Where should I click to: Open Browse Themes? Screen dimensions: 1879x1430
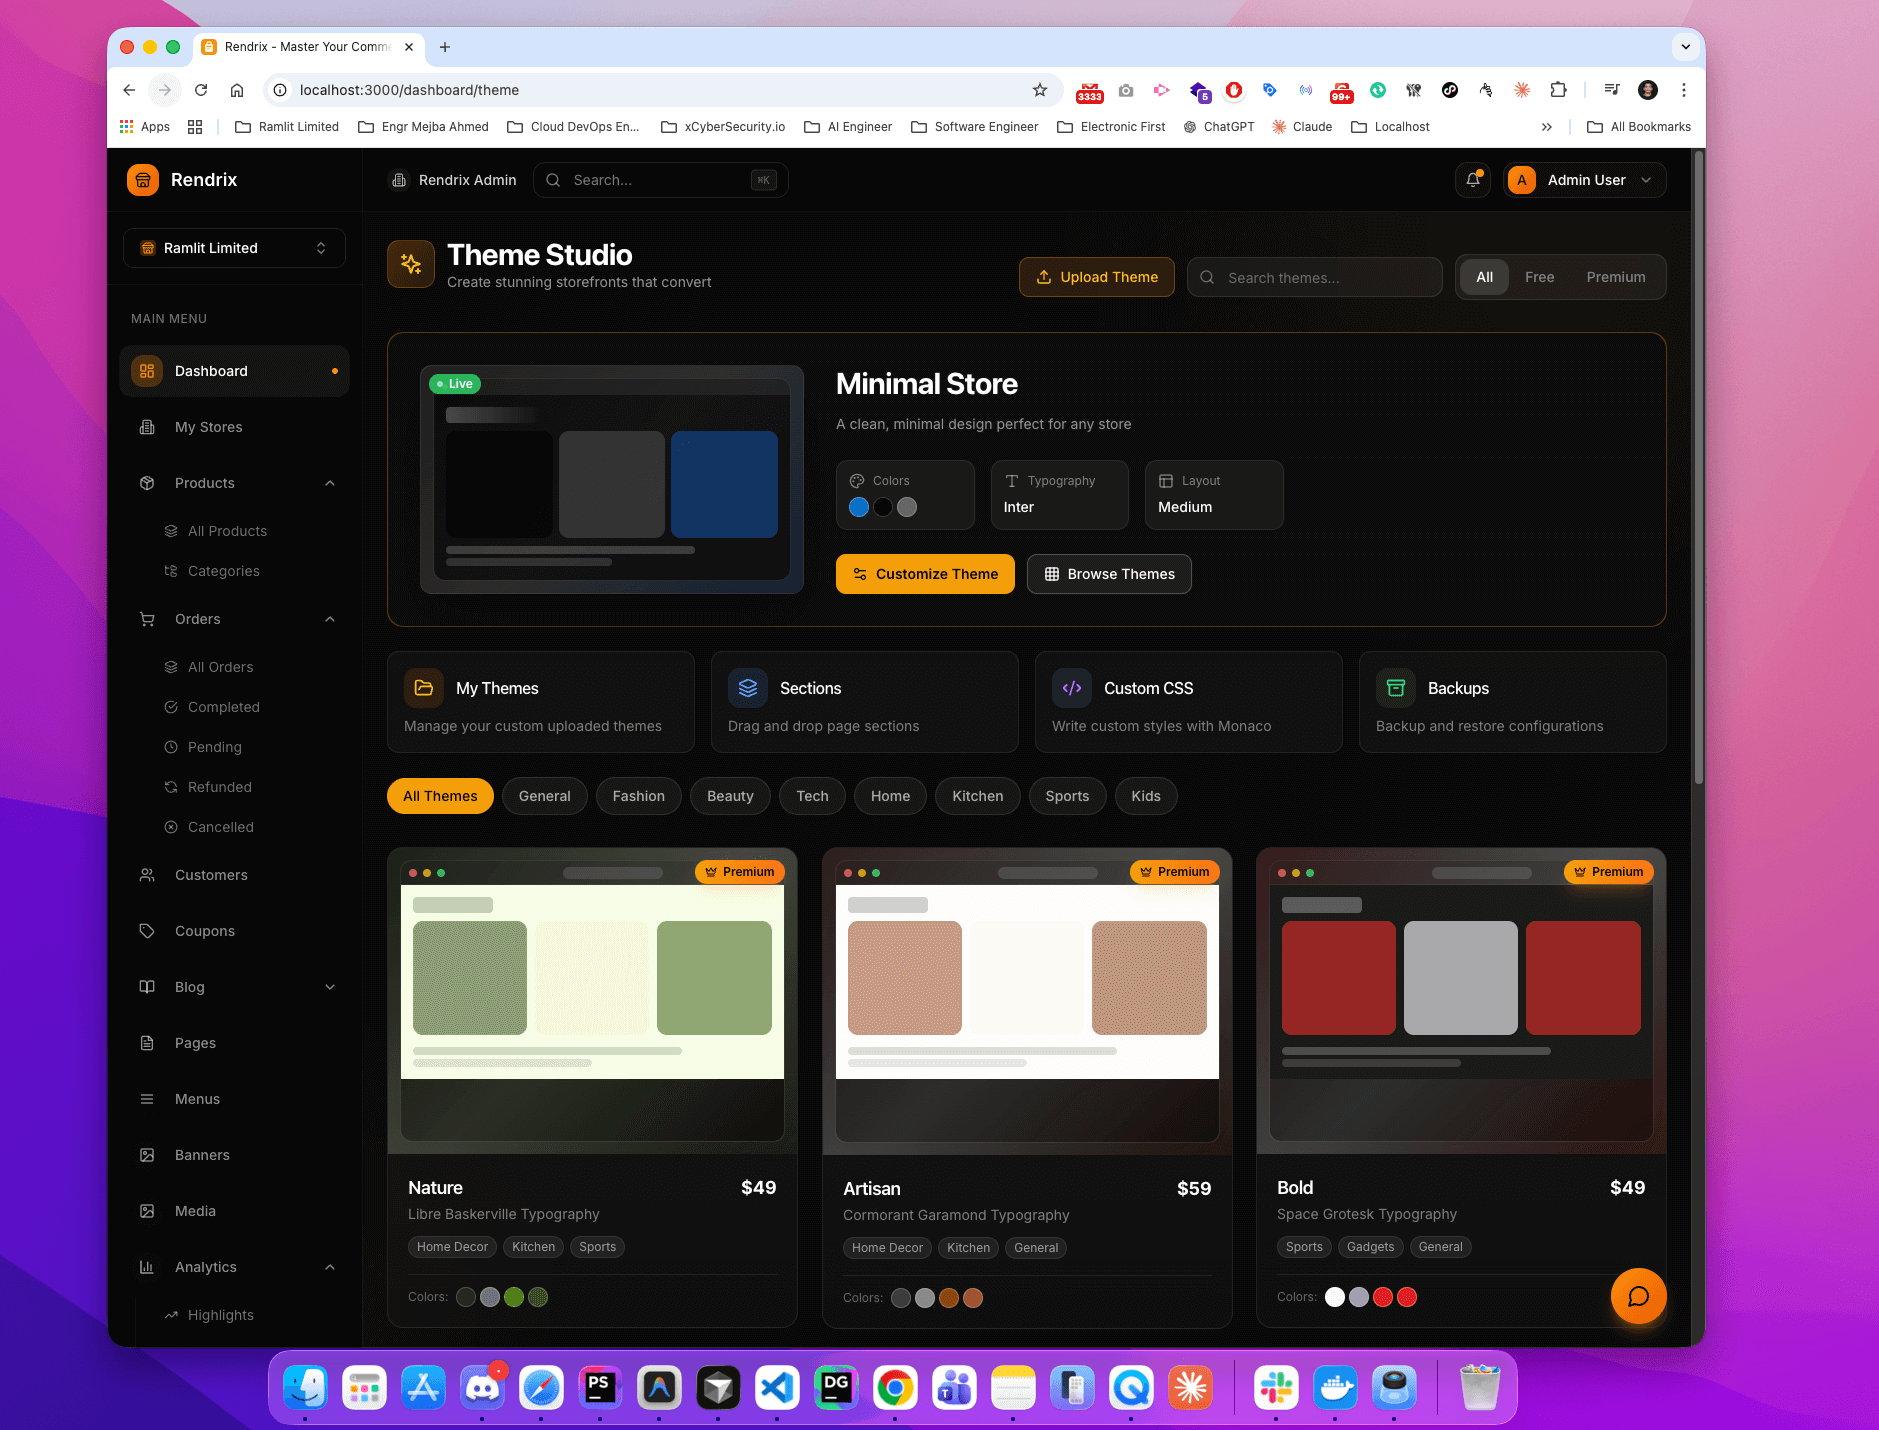point(1108,573)
